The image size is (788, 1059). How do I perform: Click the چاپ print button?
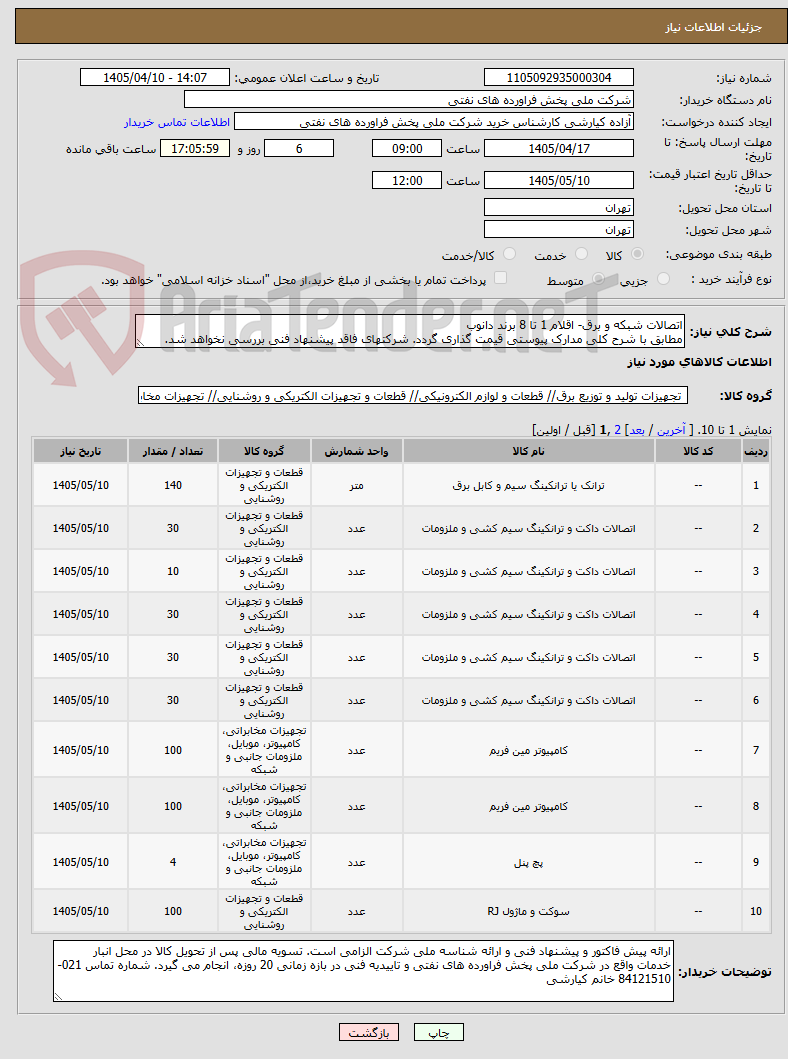coord(439,1033)
